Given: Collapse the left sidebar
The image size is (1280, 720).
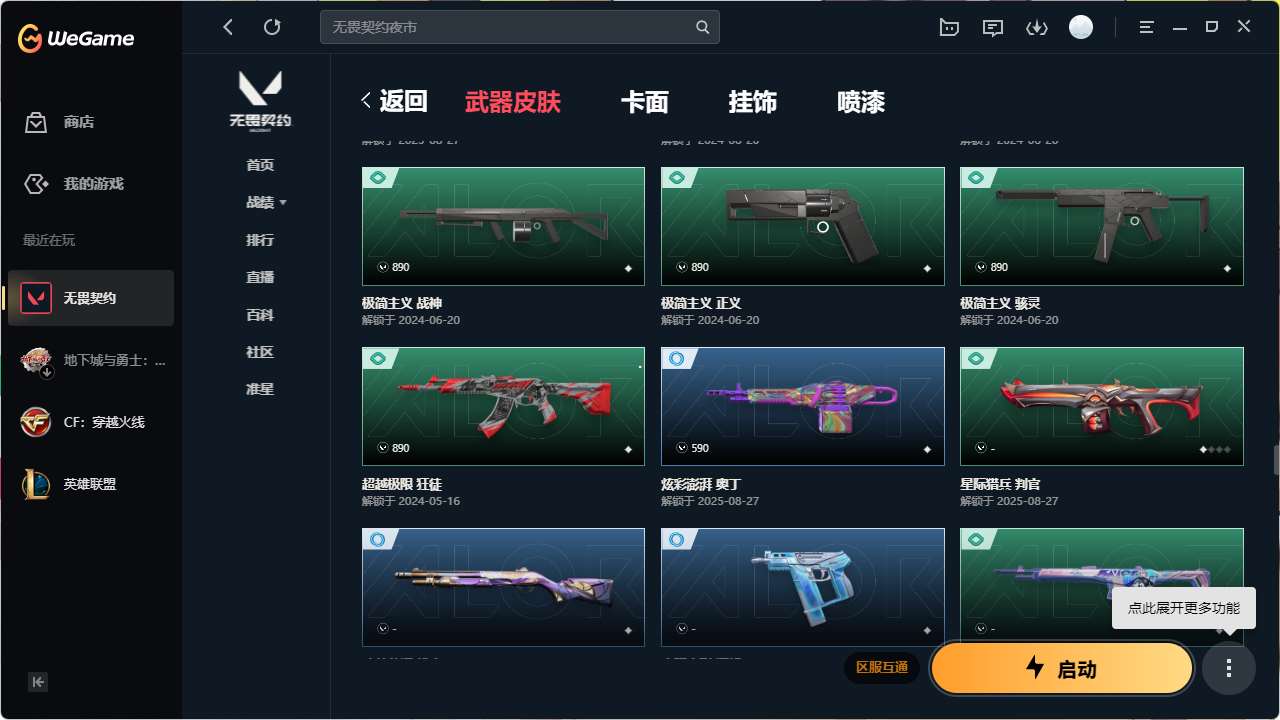Looking at the screenshot, I should 38,682.
